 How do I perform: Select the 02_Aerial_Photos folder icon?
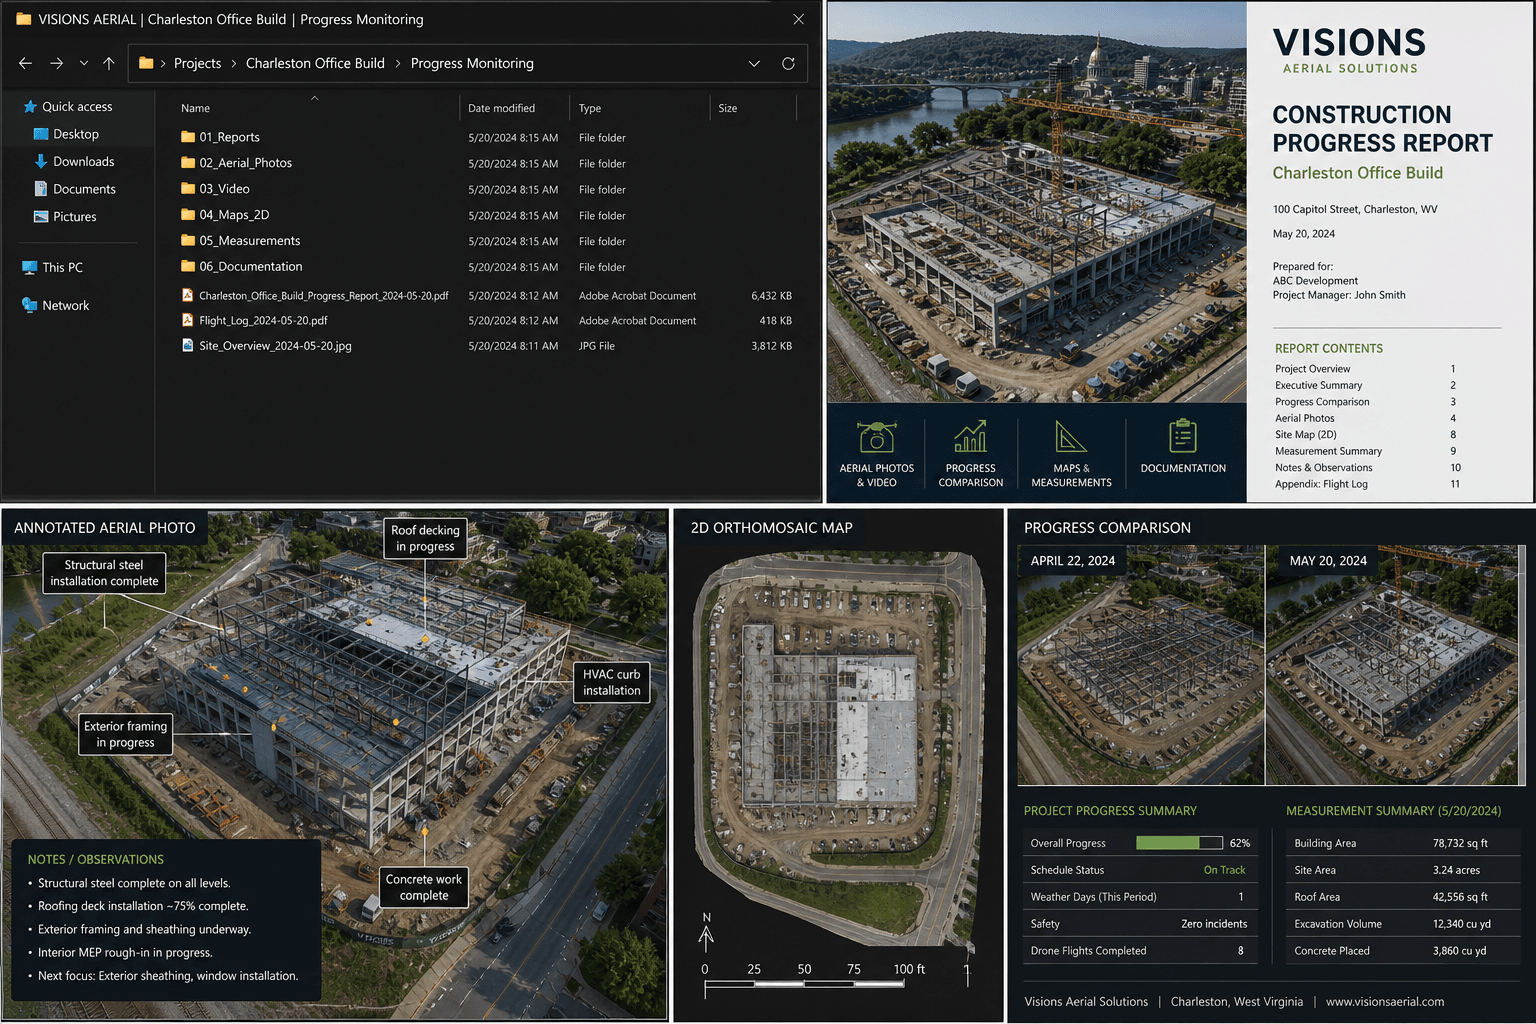(188, 162)
